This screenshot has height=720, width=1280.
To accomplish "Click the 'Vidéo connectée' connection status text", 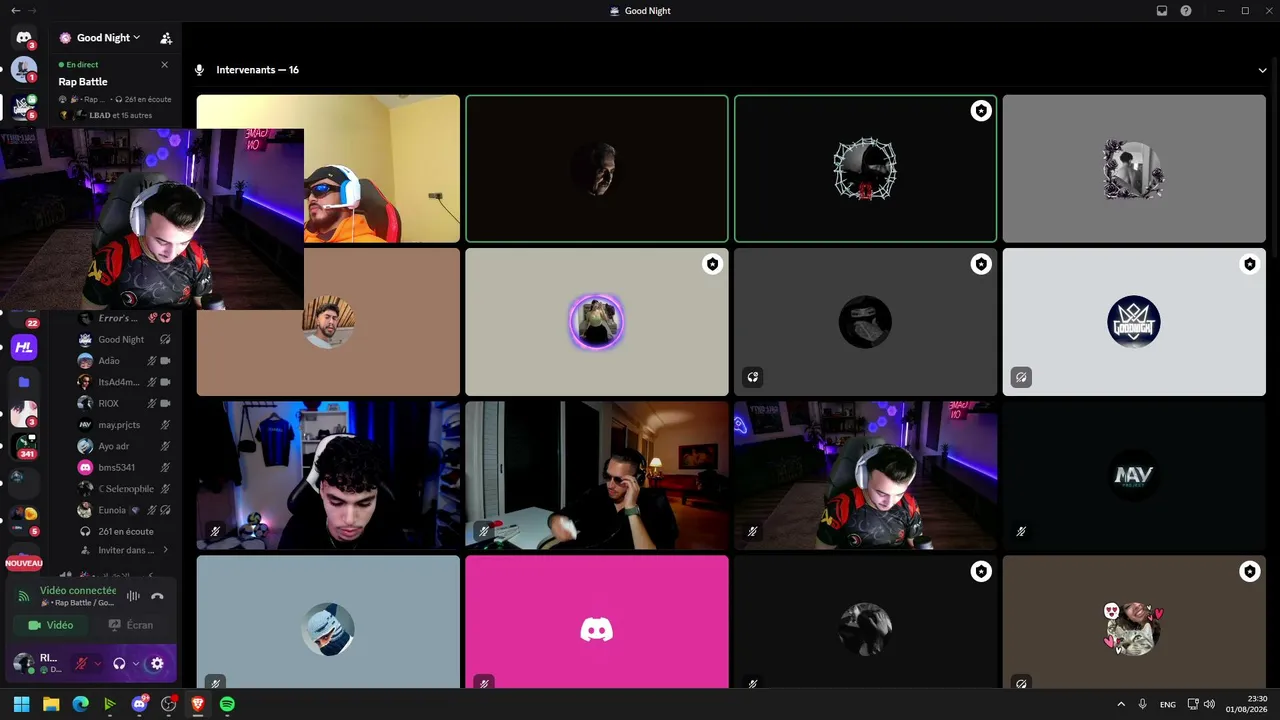I will point(77,591).
